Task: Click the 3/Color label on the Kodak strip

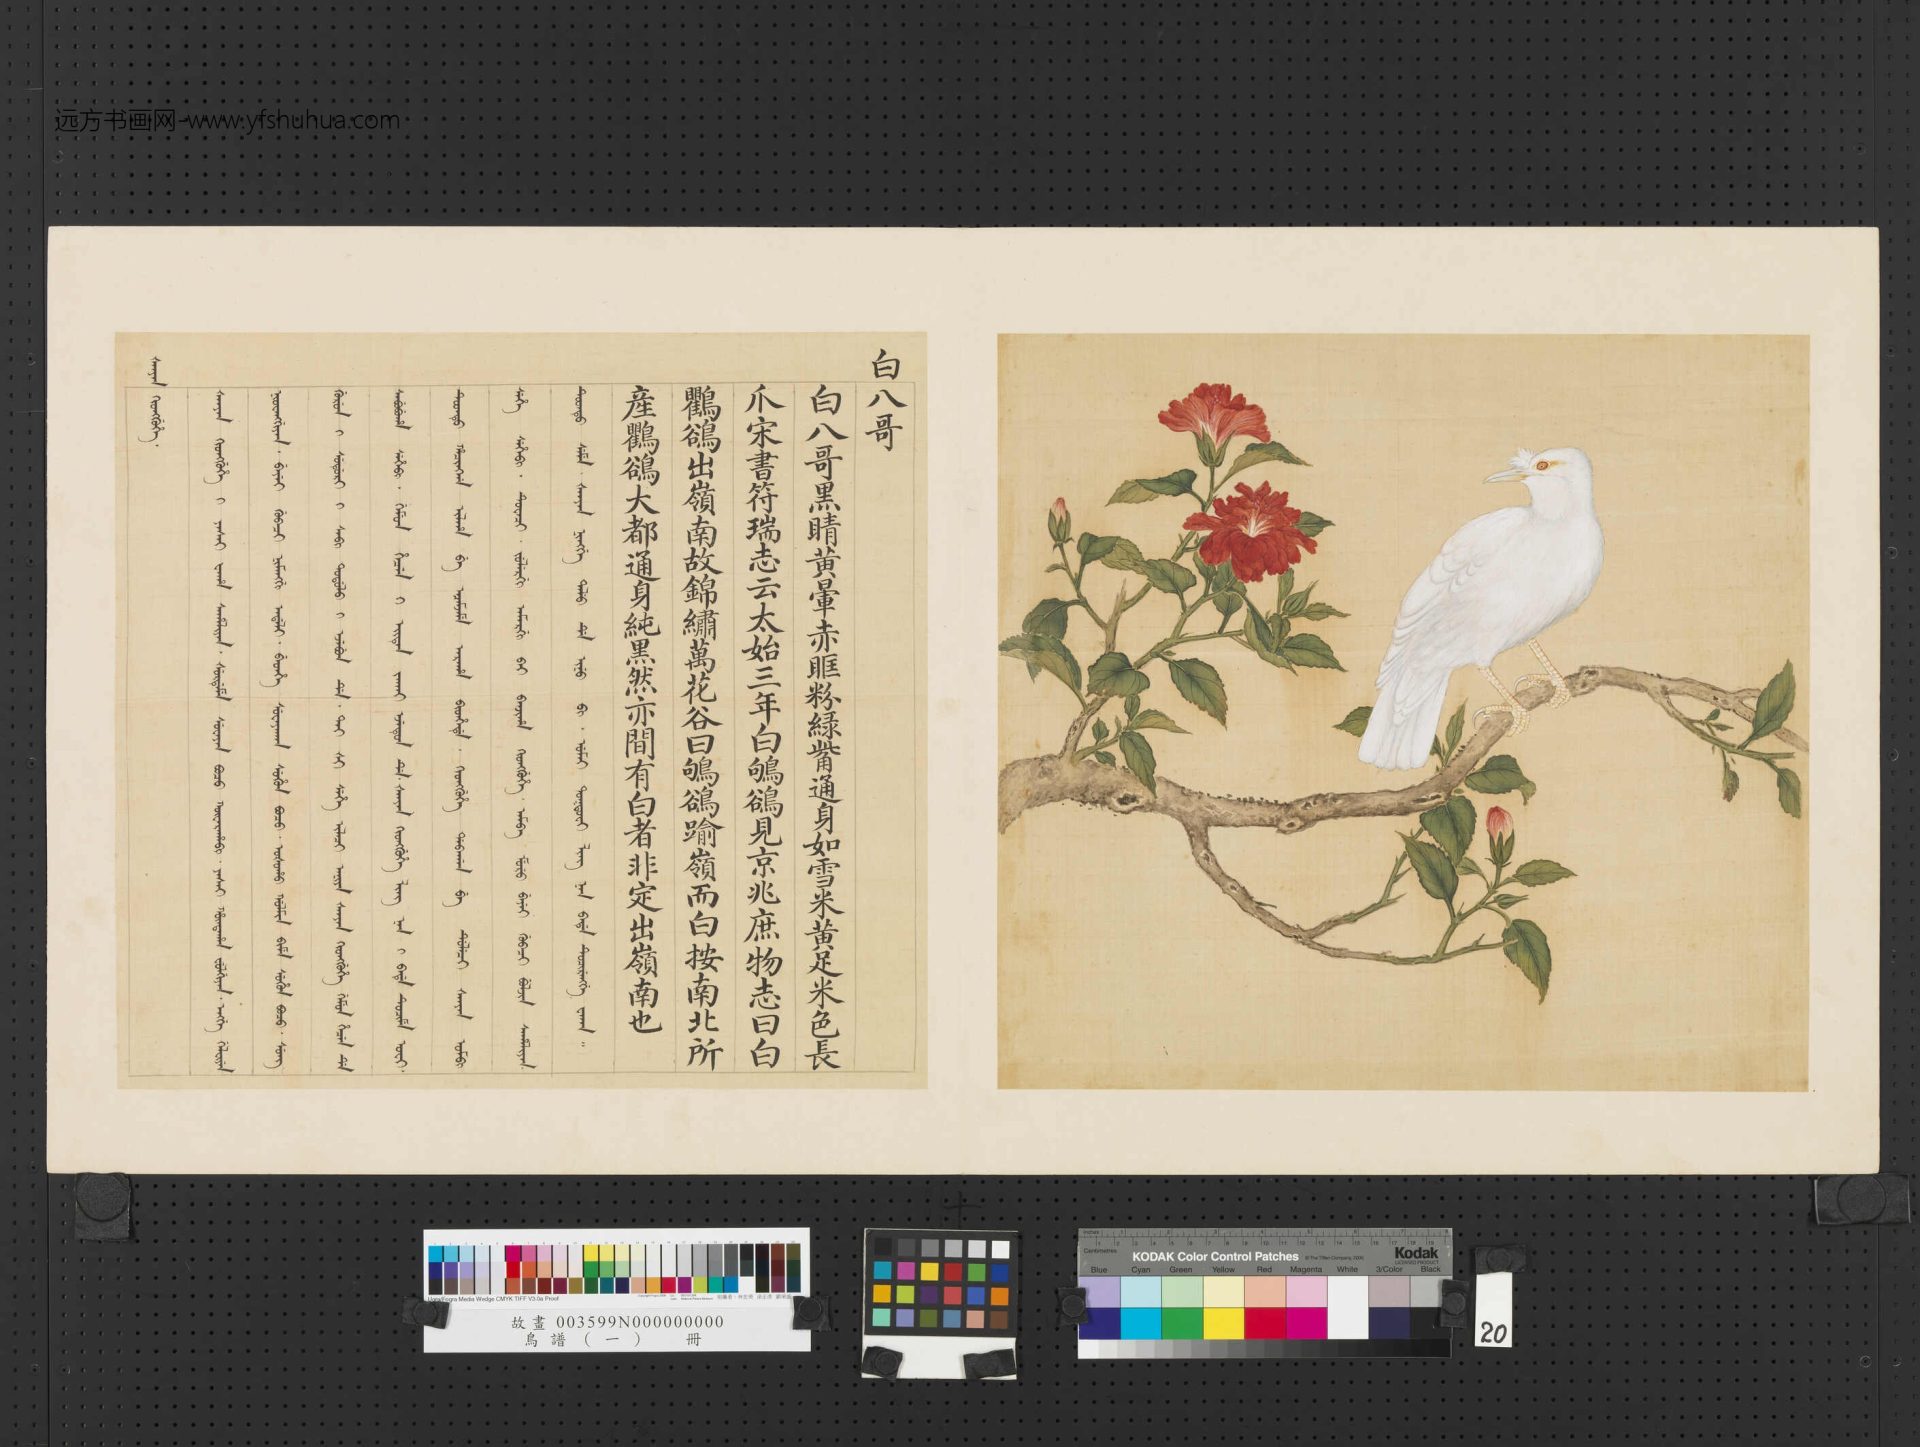Action: 1389,1269
